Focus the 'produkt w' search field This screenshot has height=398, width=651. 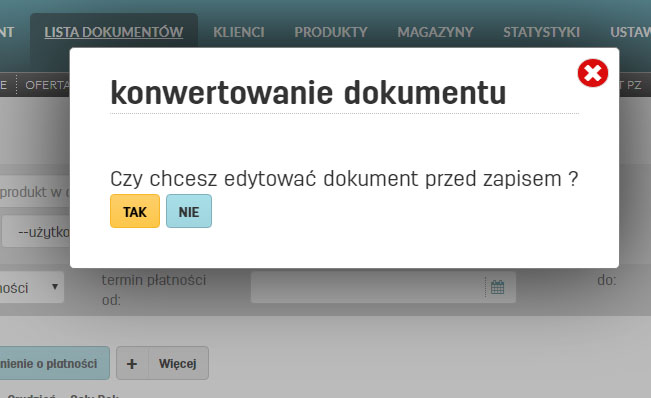pos(35,192)
